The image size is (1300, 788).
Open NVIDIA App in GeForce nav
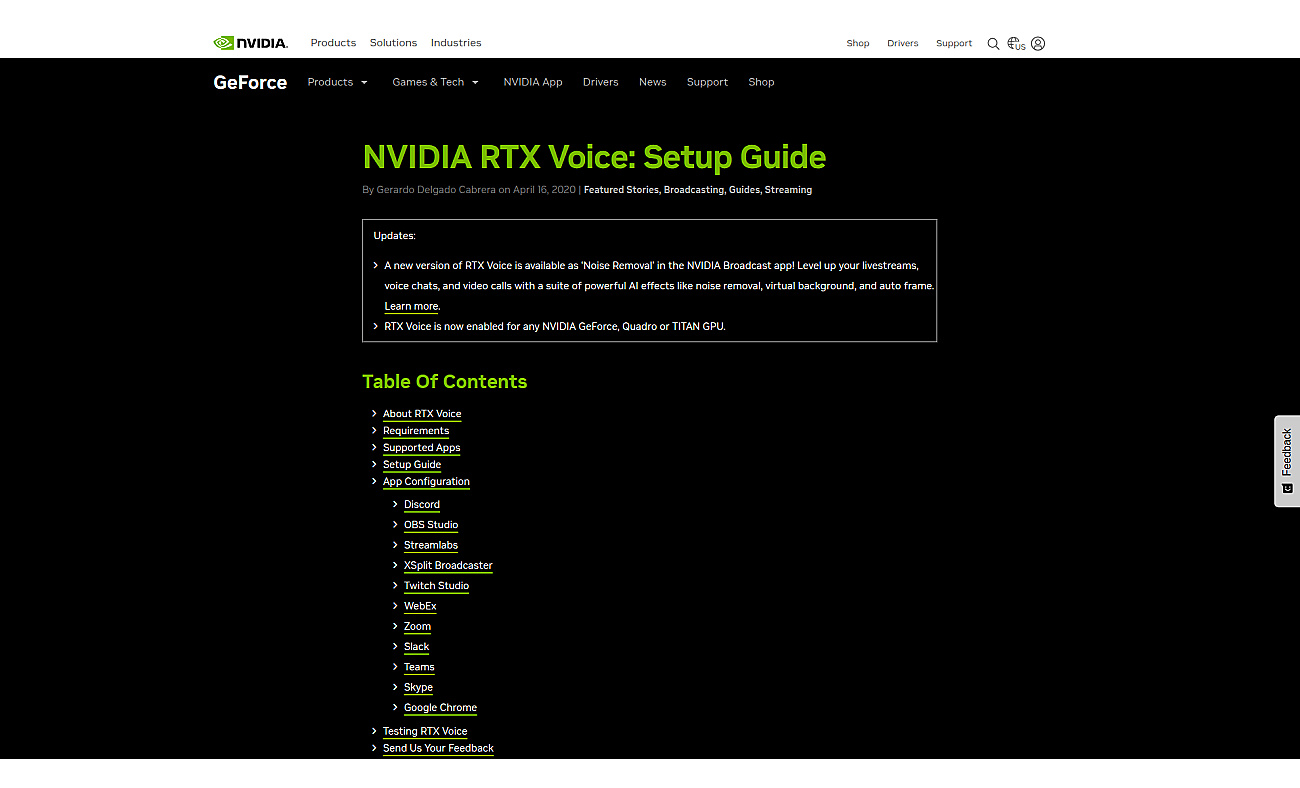click(x=533, y=82)
